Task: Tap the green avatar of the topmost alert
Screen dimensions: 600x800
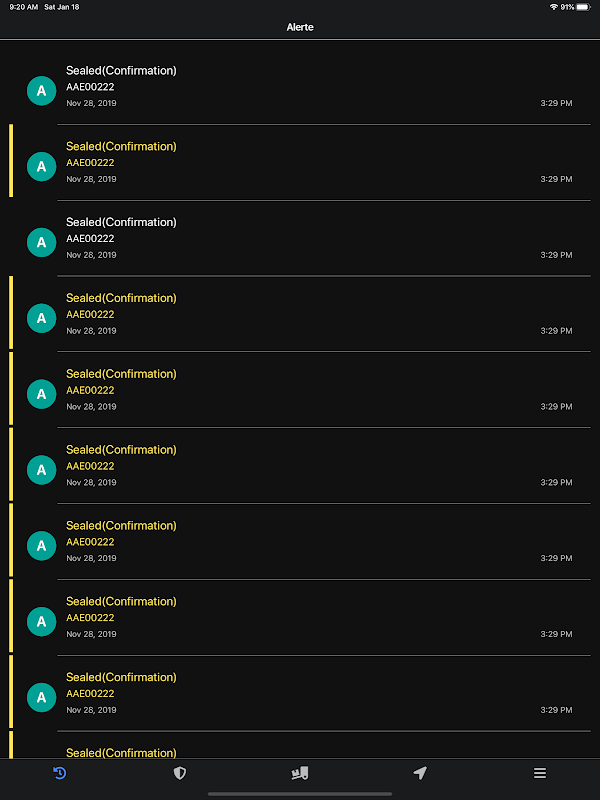Action: pos(41,90)
